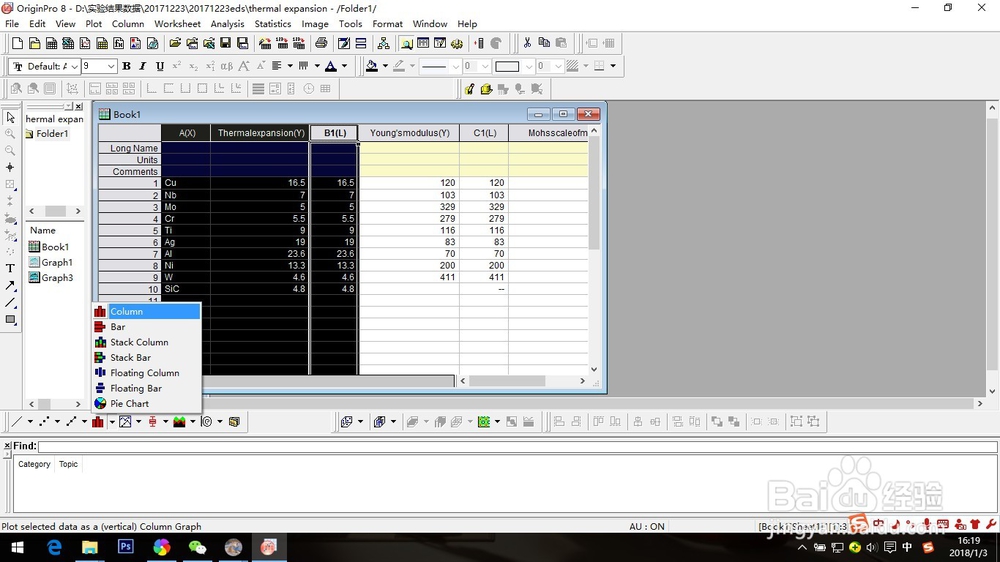1000x562 pixels.
Task: Open File Explorer from the taskbar
Action: coord(89,547)
